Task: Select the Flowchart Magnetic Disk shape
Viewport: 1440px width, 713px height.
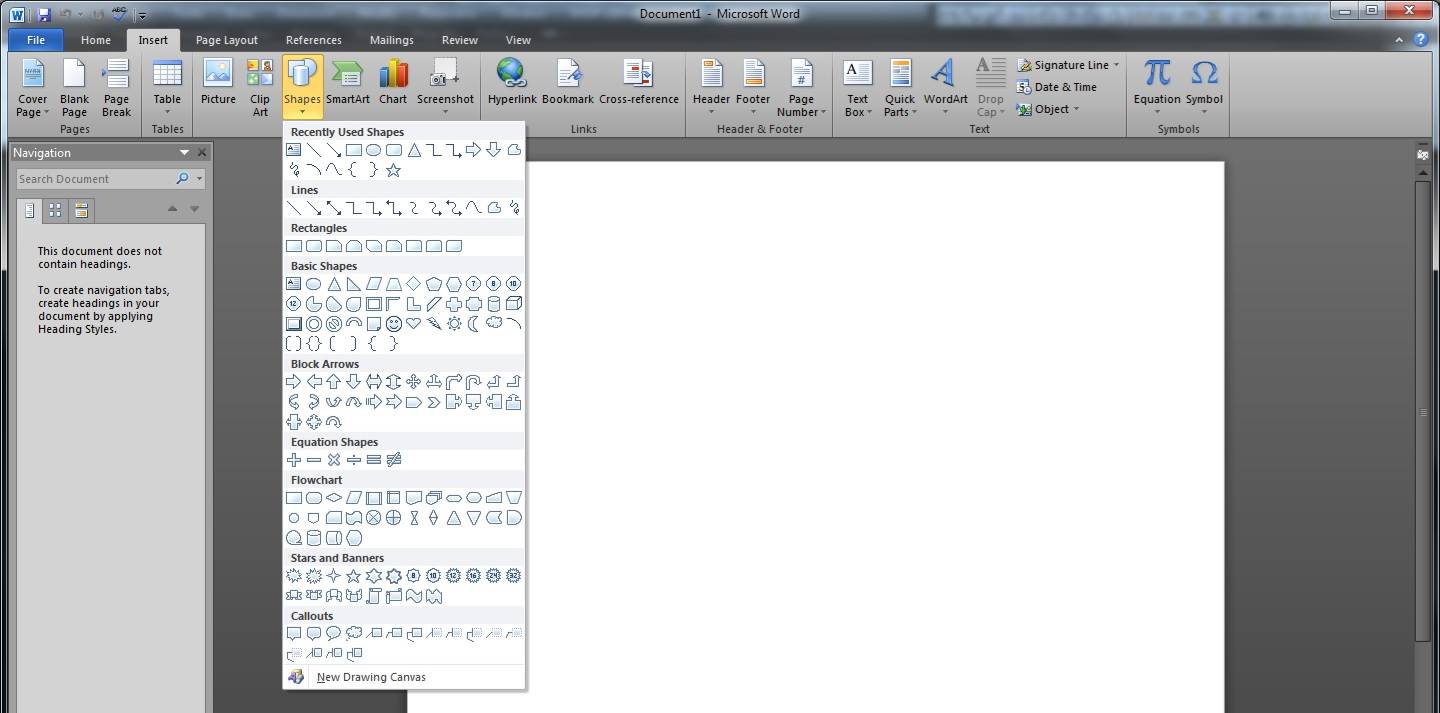Action: click(x=314, y=538)
